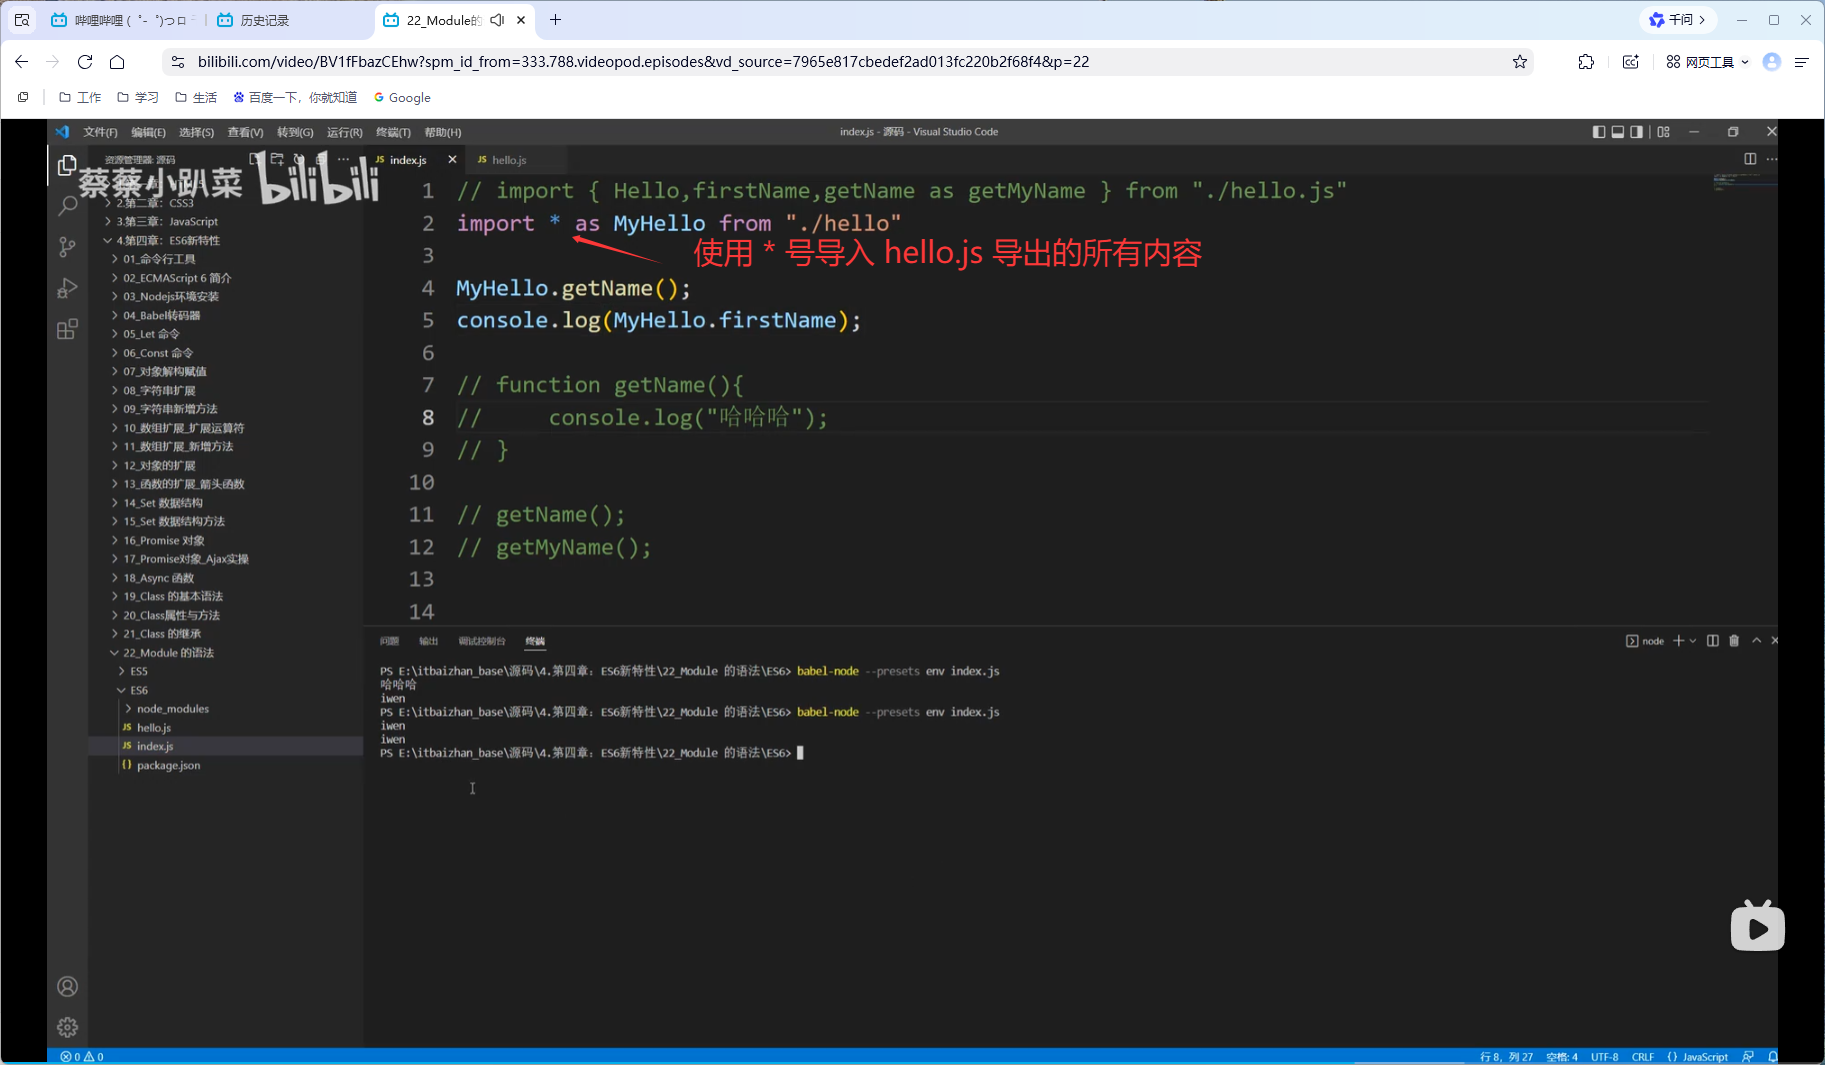Click the split editor right icon
The height and width of the screenshot is (1065, 1825).
1750,159
